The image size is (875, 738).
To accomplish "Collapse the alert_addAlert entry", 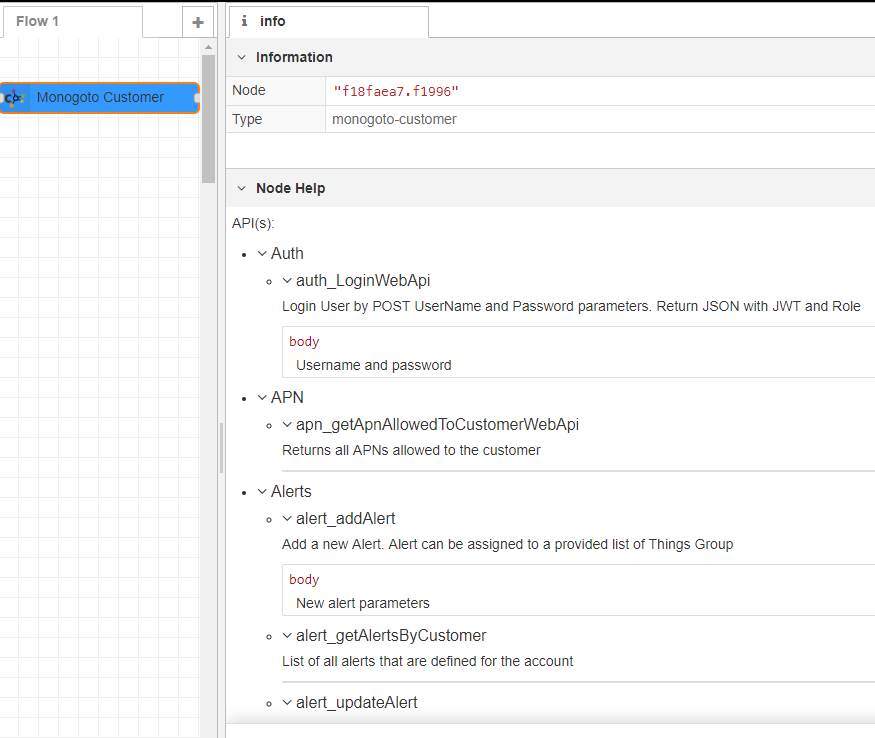I will 287,519.
